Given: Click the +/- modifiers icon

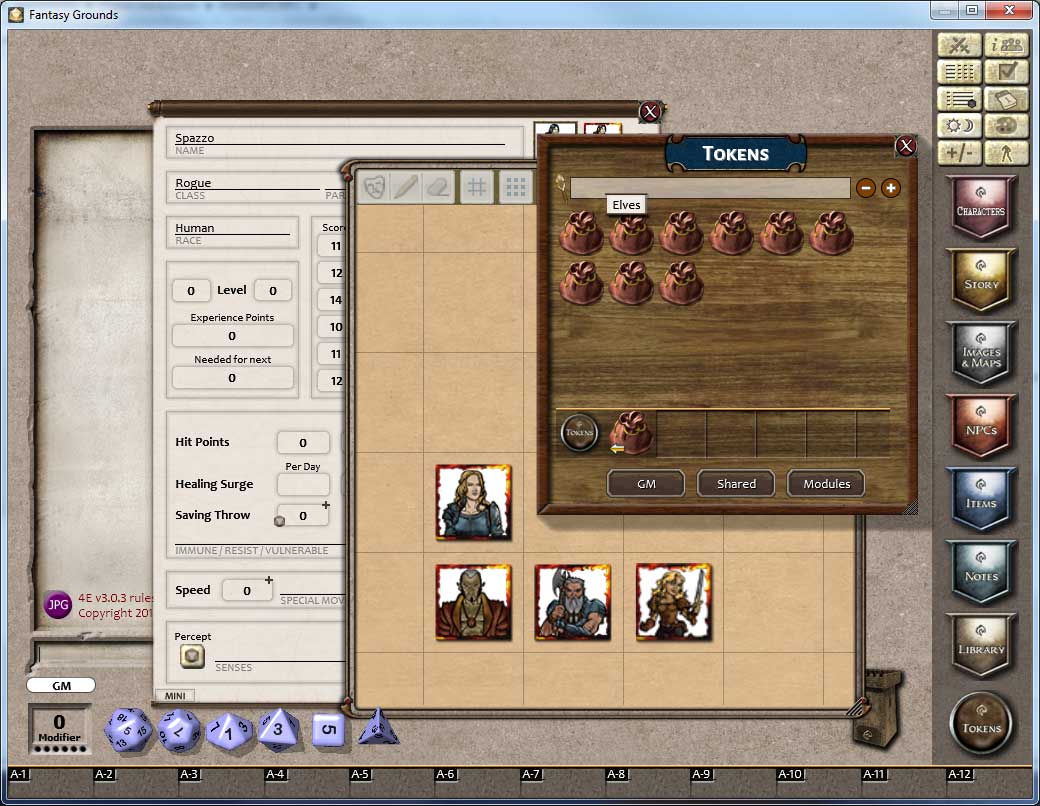Looking at the screenshot, I should pyautogui.click(x=960, y=154).
